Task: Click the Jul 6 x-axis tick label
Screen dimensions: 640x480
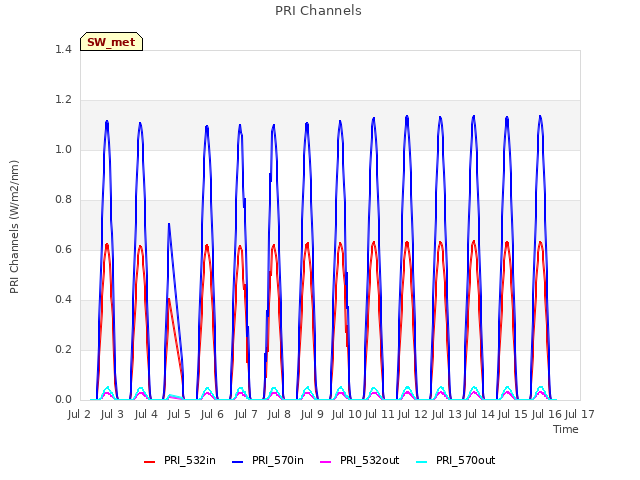Action: click(212, 414)
